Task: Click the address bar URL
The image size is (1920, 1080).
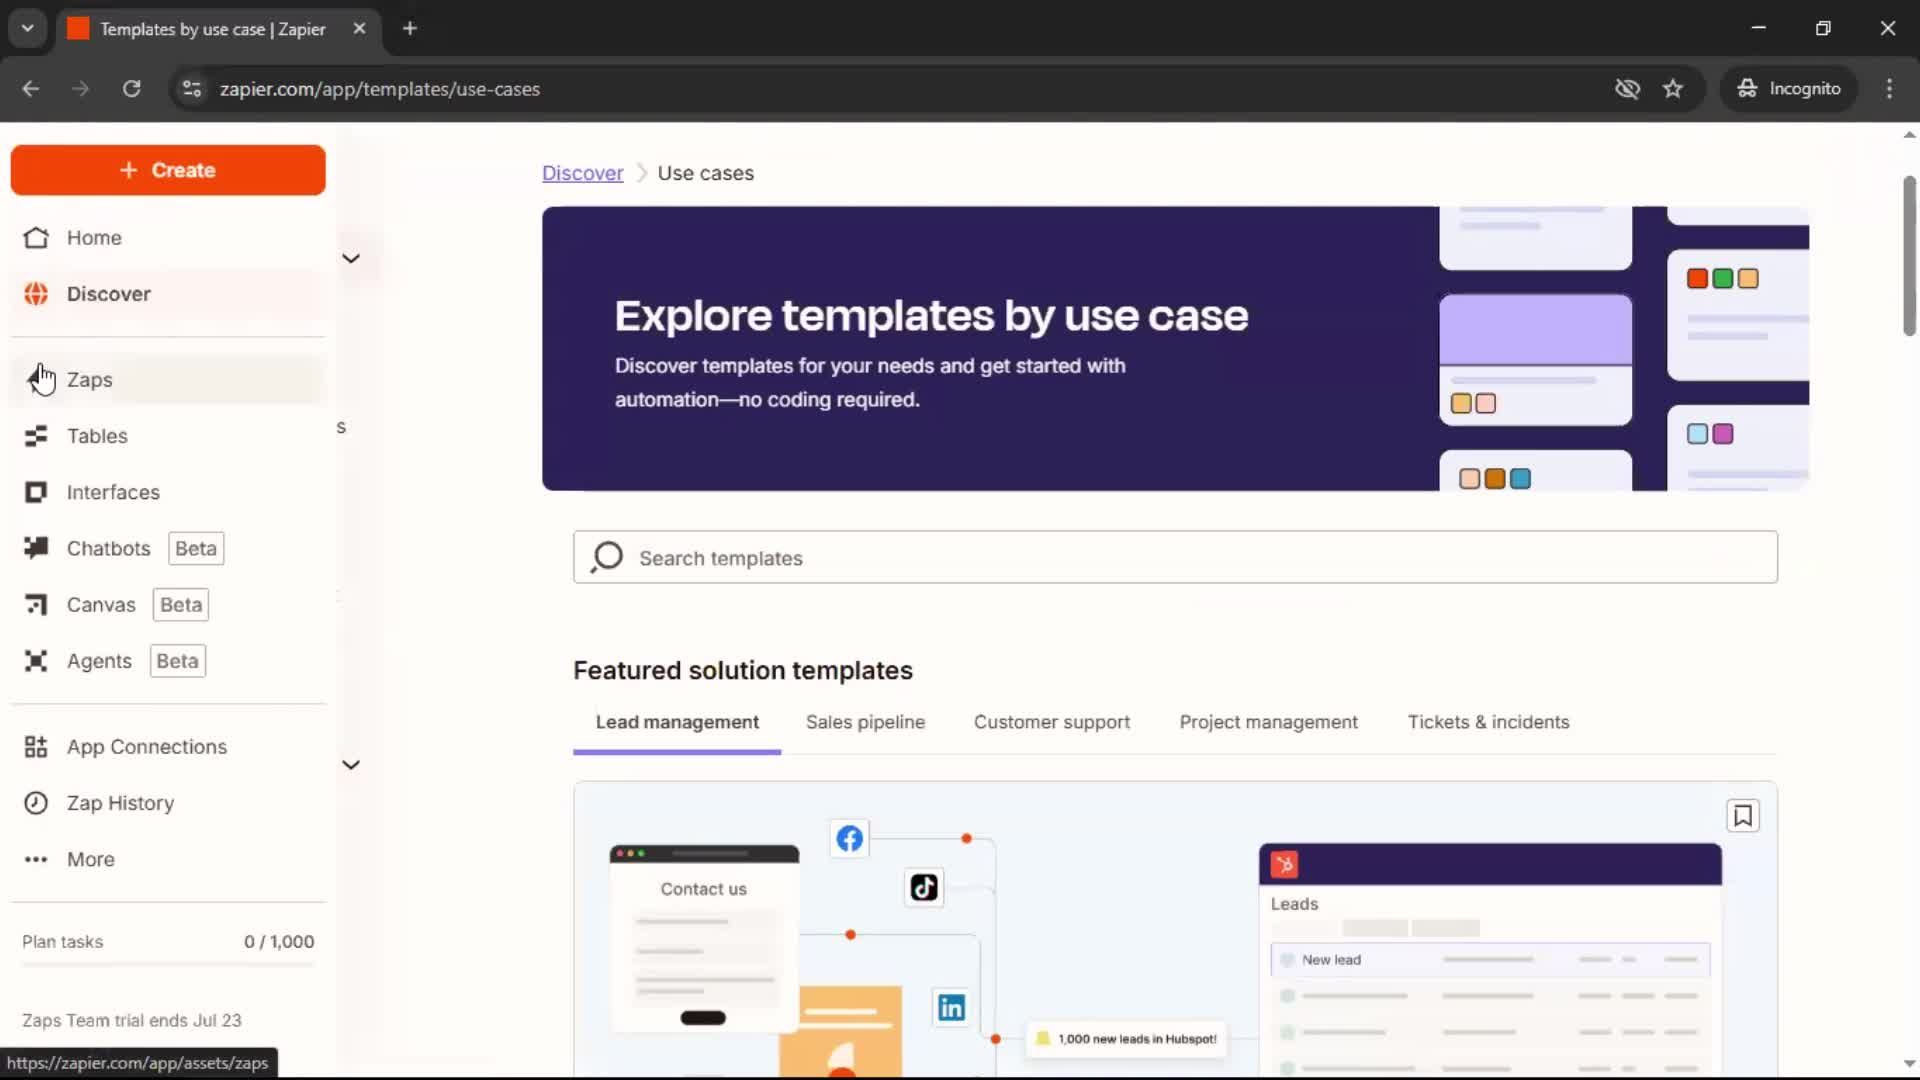Action: [x=380, y=89]
